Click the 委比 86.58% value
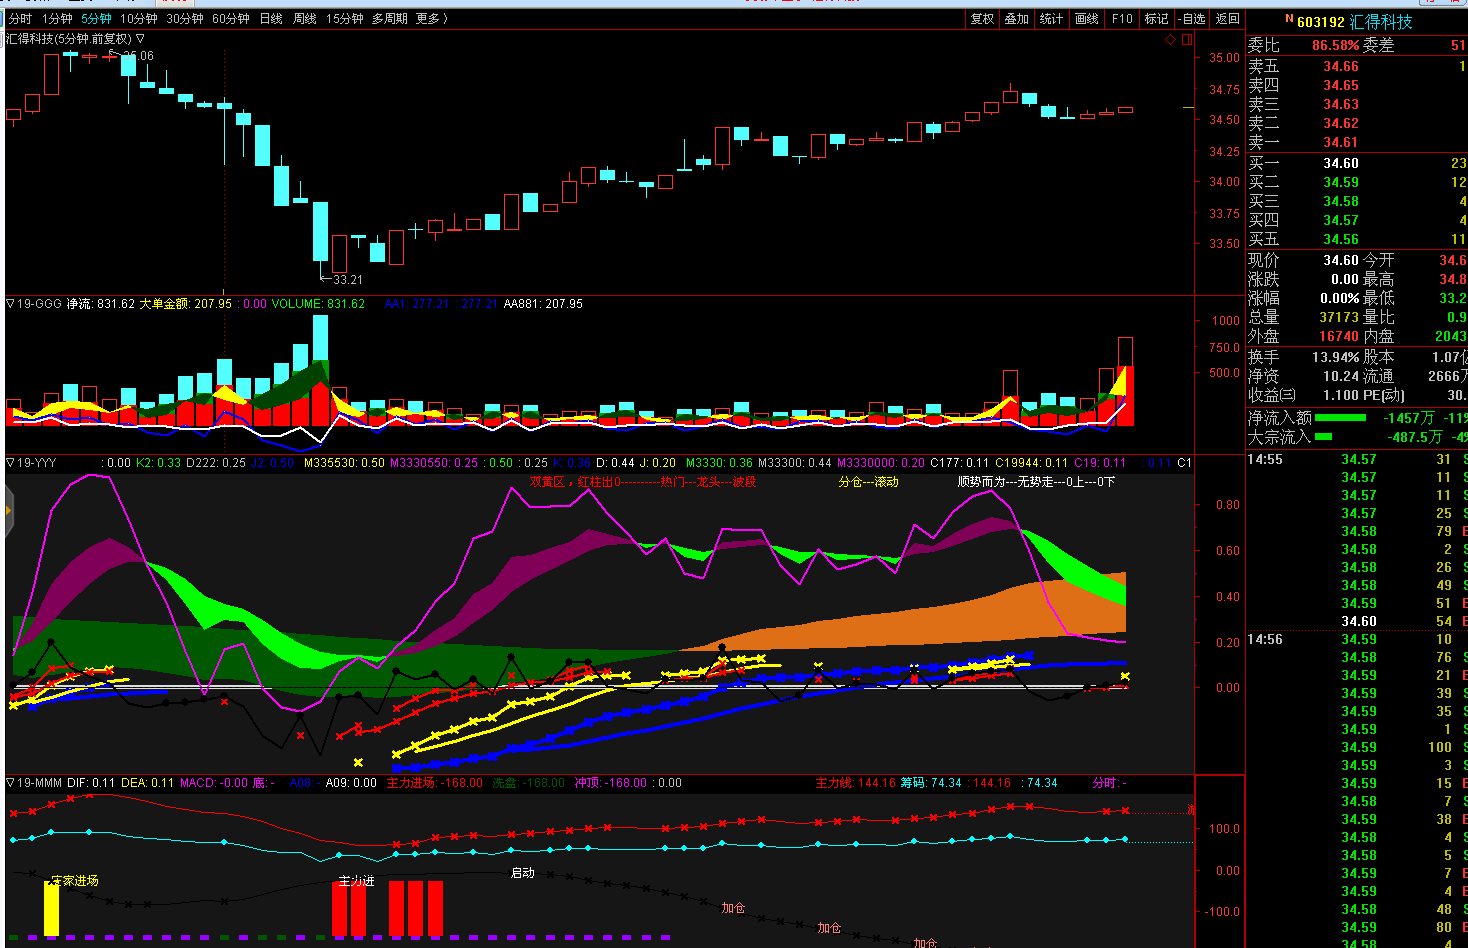Screen dimensions: 1468x948 click(1336, 46)
